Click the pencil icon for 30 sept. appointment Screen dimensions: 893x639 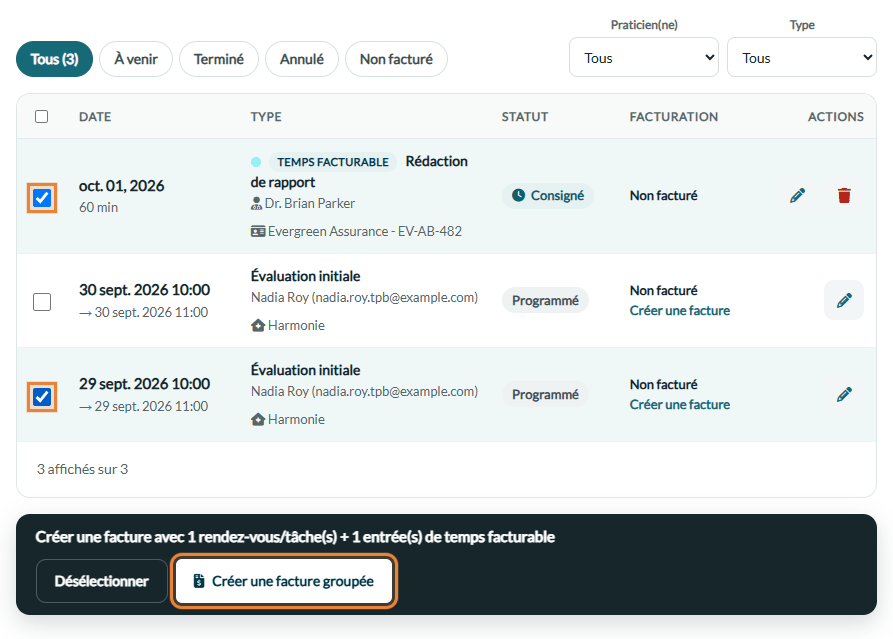[844, 300]
